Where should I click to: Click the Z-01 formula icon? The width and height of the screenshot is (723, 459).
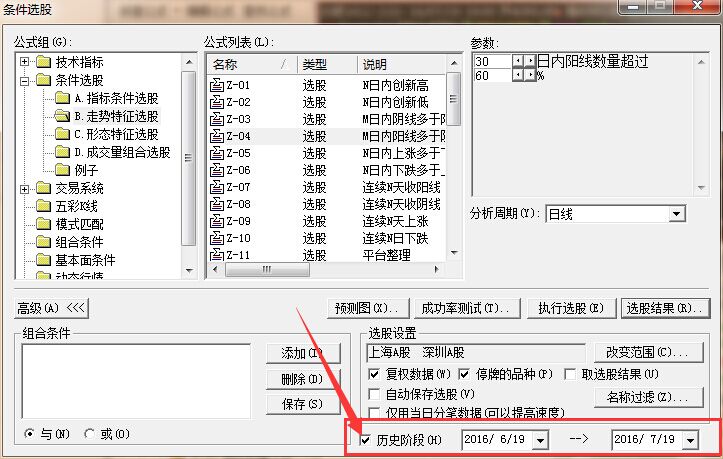(x=217, y=85)
